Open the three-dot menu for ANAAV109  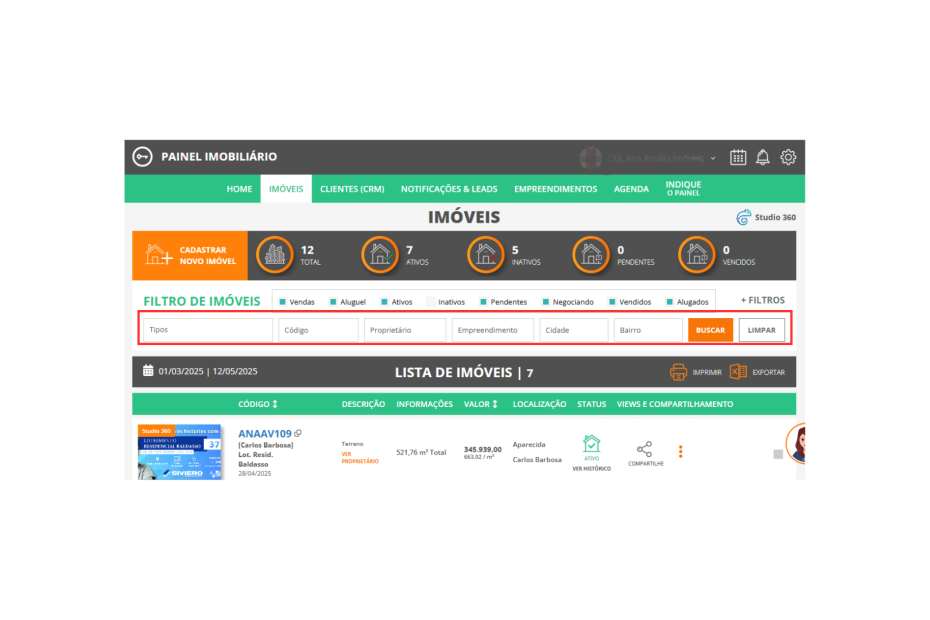(x=681, y=451)
